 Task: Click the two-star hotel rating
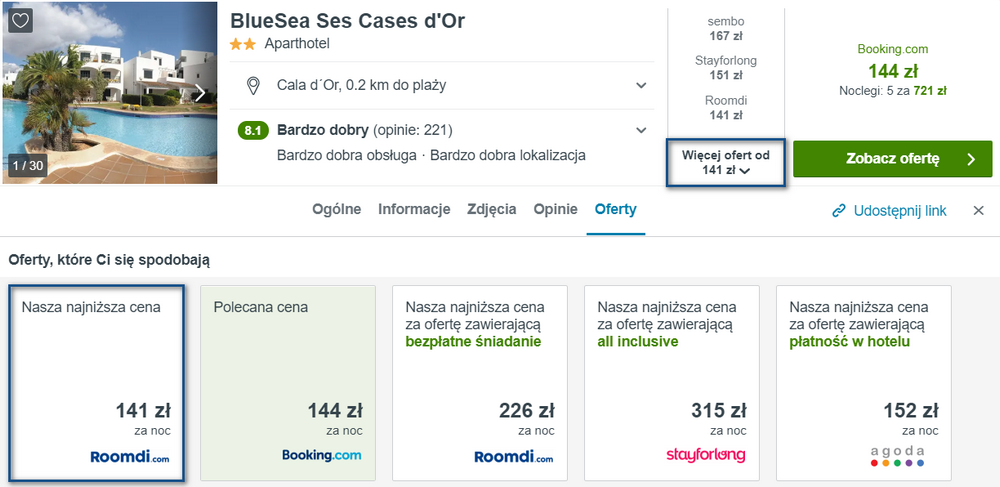[x=243, y=45]
